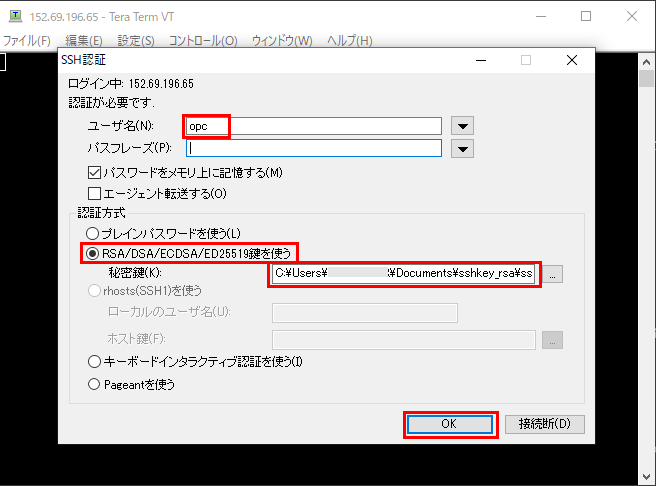
Task: Expand the passphrase dropdown arrow
Action: (x=461, y=149)
